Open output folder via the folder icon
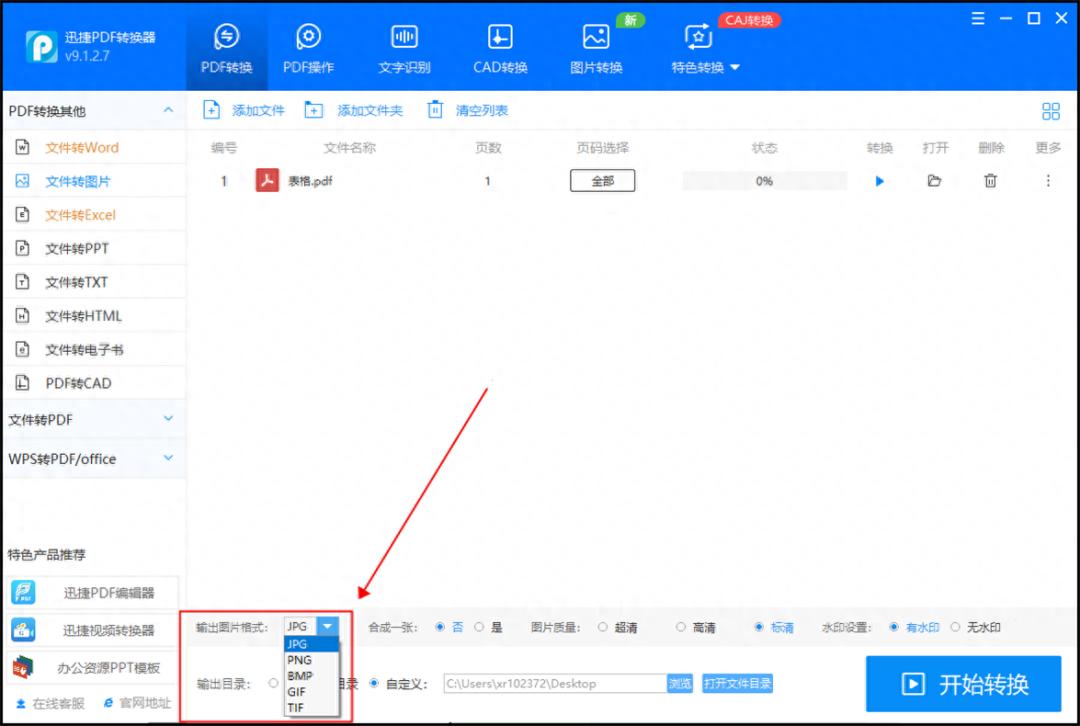Screen dimensions: 1080x726 tap(935, 181)
